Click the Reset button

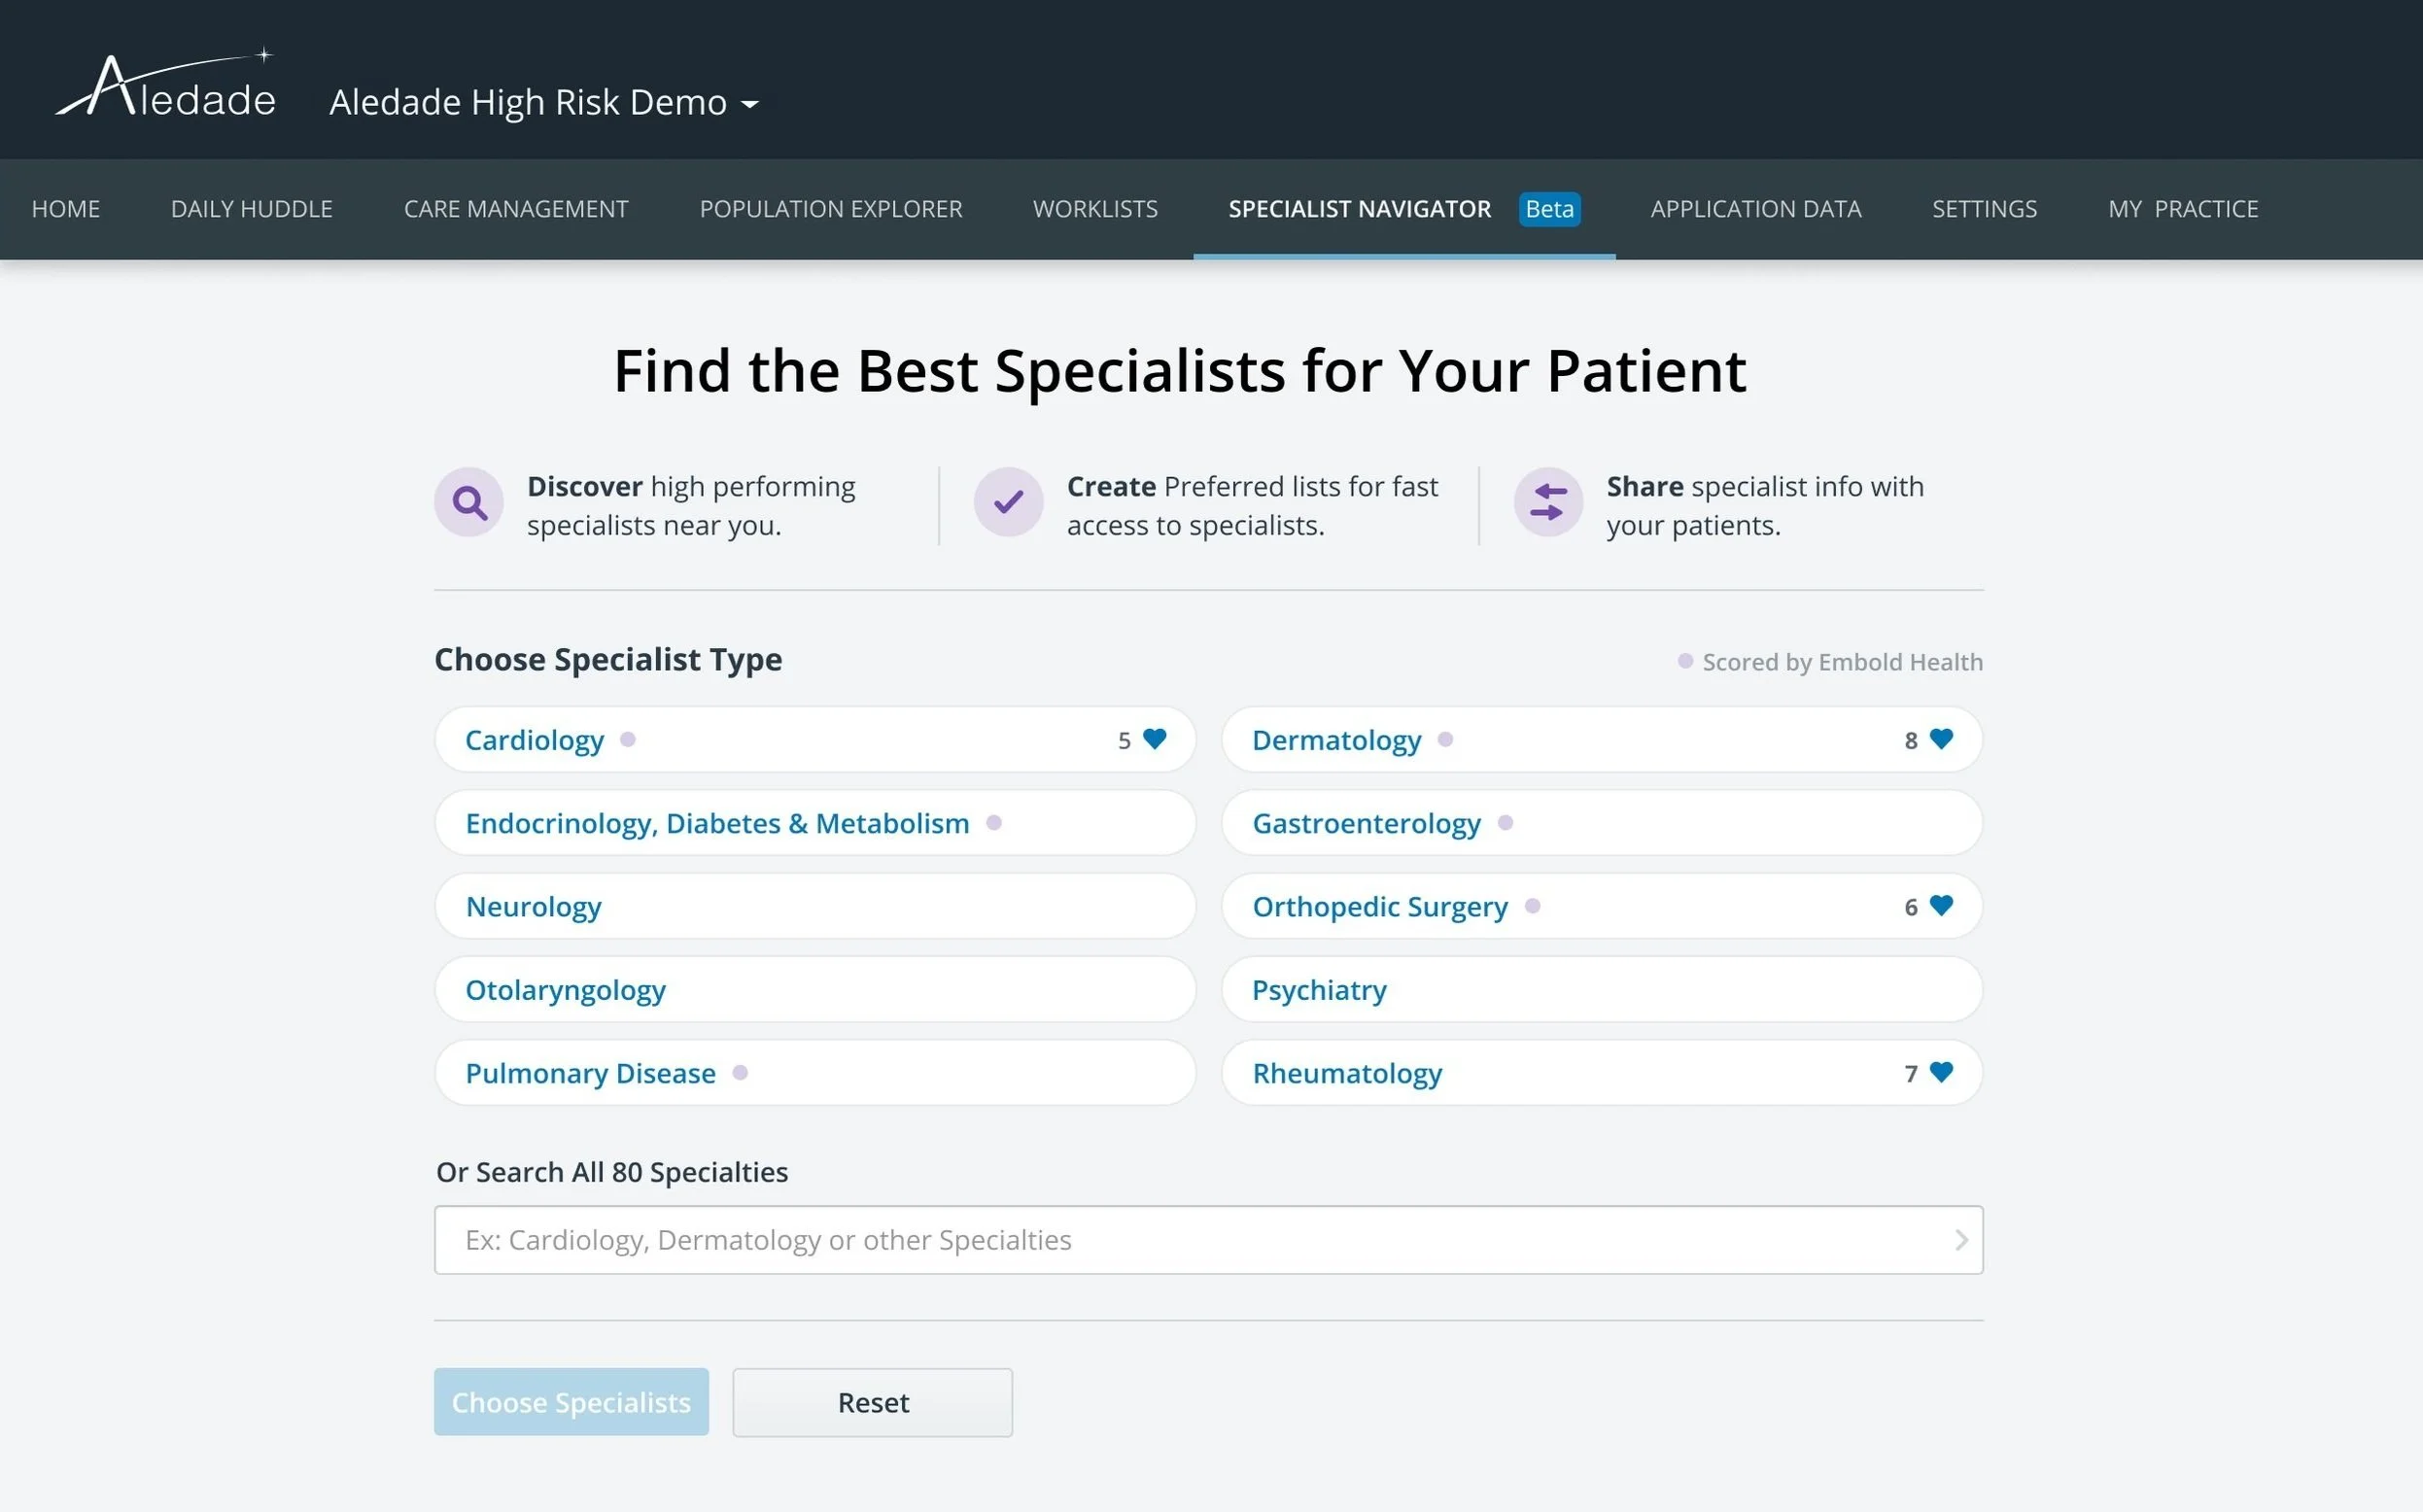(872, 1402)
